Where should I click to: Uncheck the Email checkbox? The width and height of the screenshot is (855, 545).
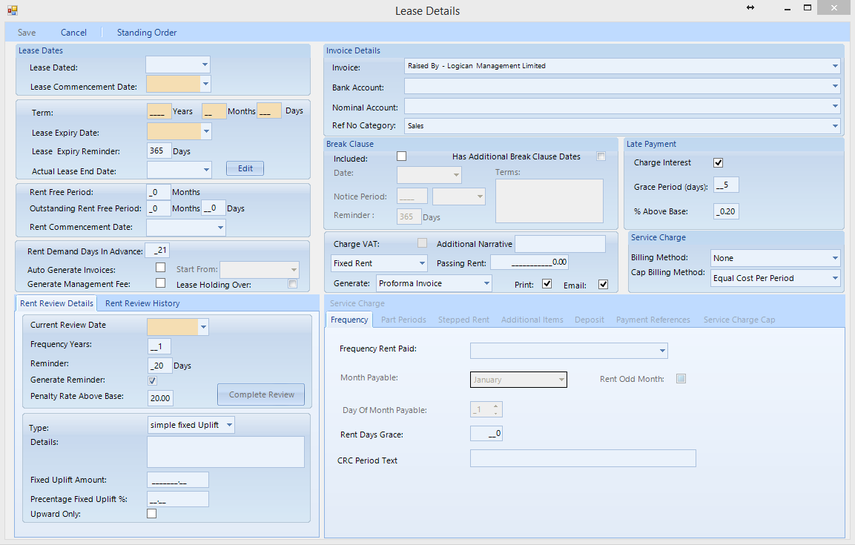pyautogui.click(x=603, y=284)
